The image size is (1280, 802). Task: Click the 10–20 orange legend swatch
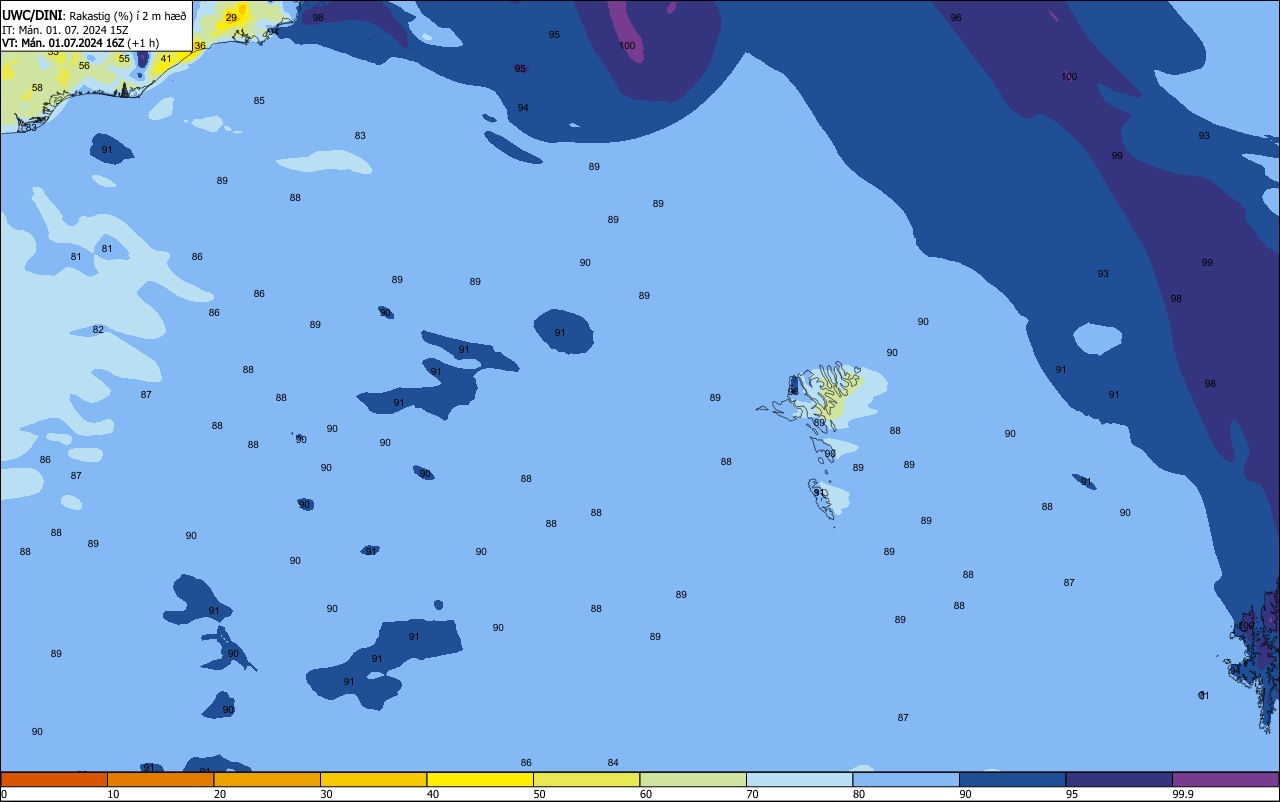click(x=160, y=779)
